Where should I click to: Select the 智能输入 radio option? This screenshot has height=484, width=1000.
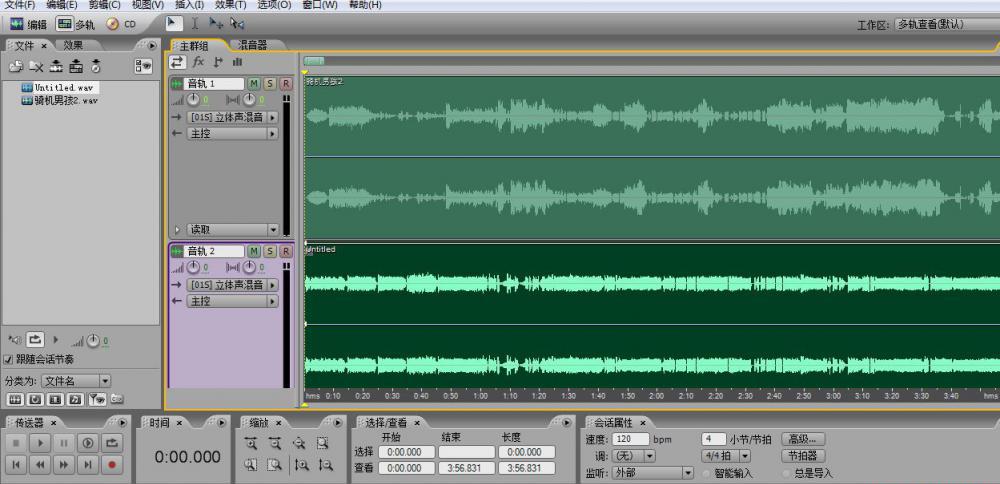pos(707,474)
